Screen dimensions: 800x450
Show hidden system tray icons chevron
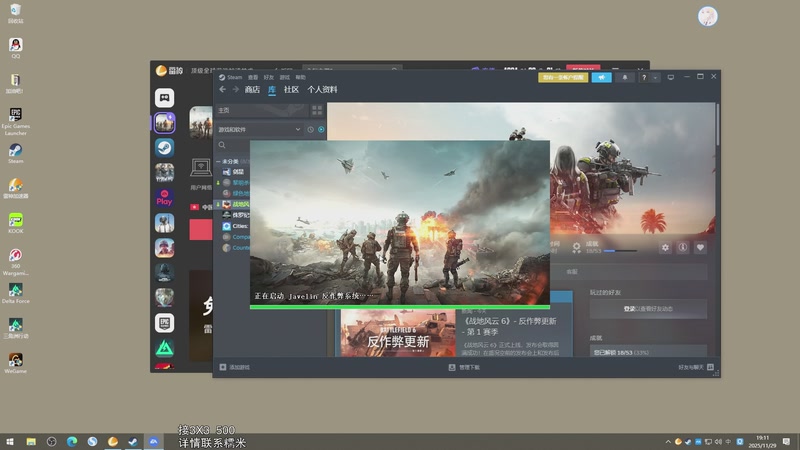[668, 441]
